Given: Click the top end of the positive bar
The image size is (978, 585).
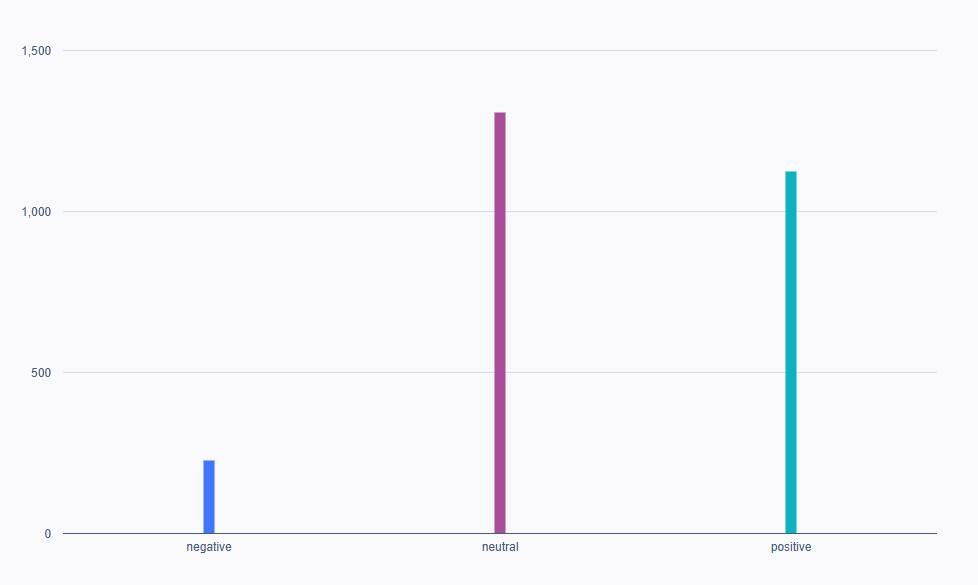Looking at the screenshot, I should click(x=791, y=174).
